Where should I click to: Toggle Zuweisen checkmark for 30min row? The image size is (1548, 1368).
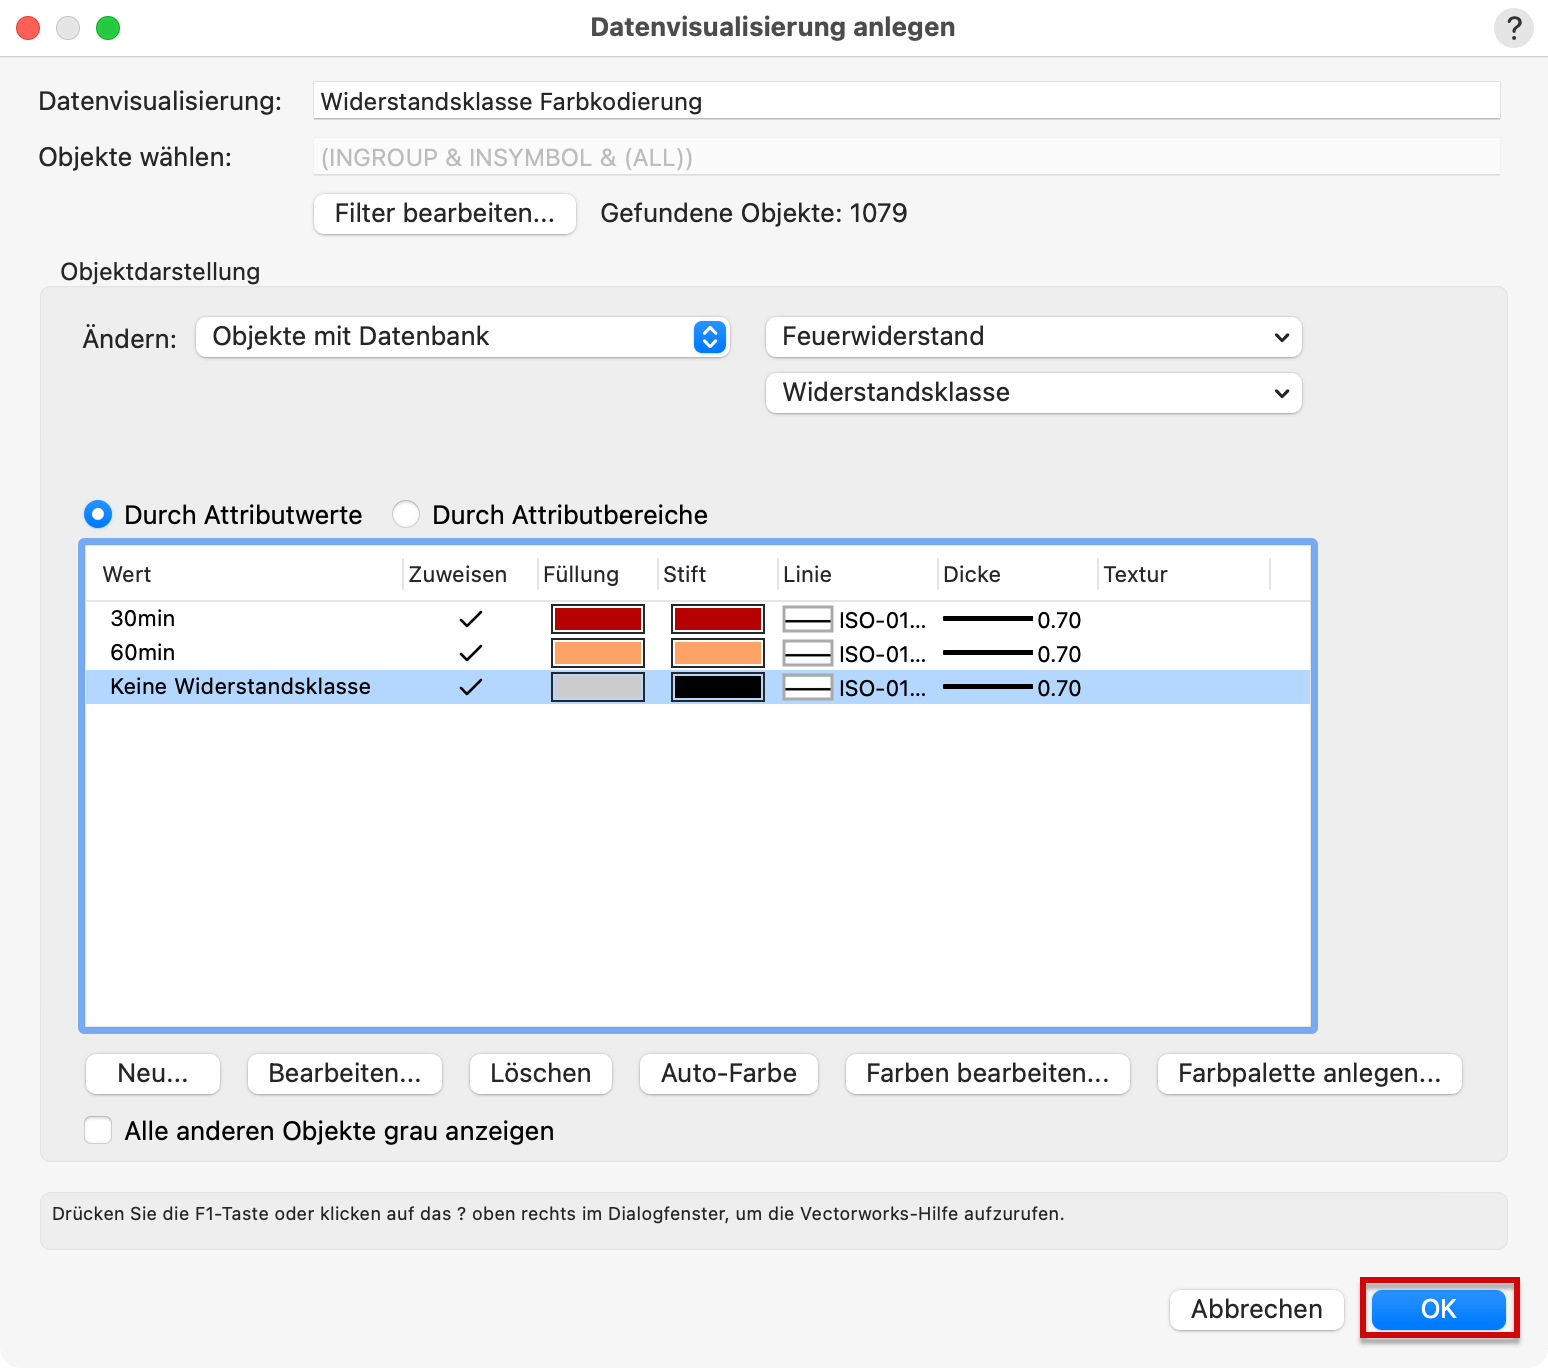point(470,619)
